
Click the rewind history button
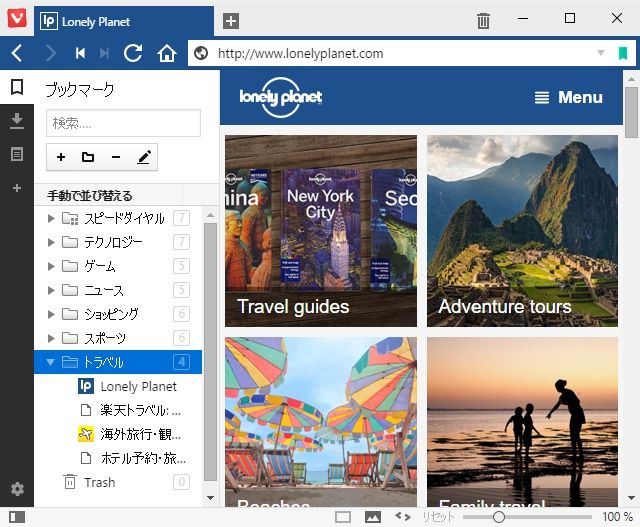click(x=80, y=53)
